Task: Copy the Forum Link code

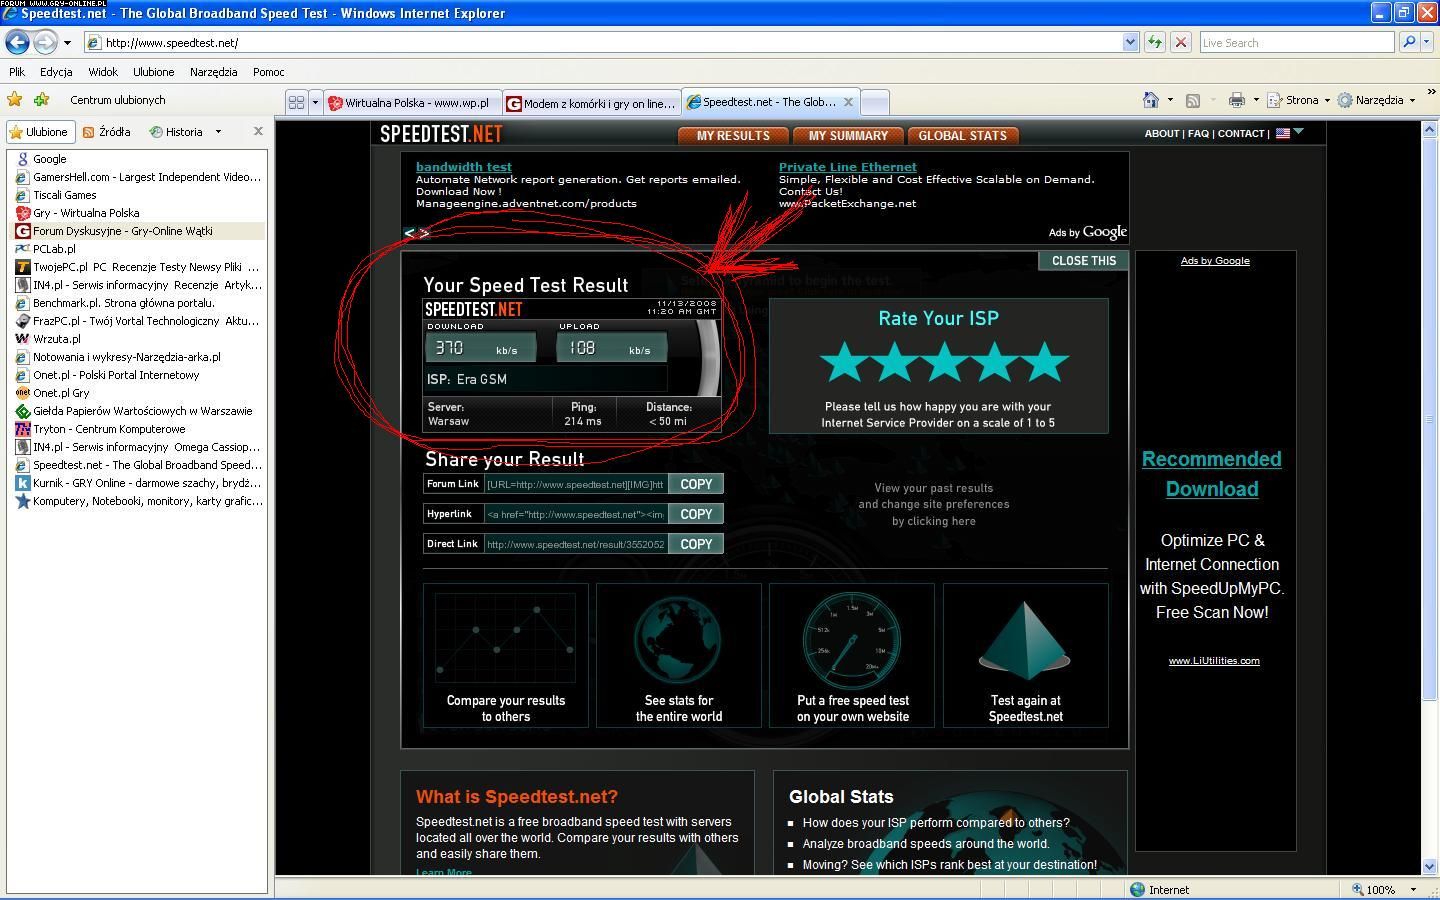Action: (x=696, y=484)
